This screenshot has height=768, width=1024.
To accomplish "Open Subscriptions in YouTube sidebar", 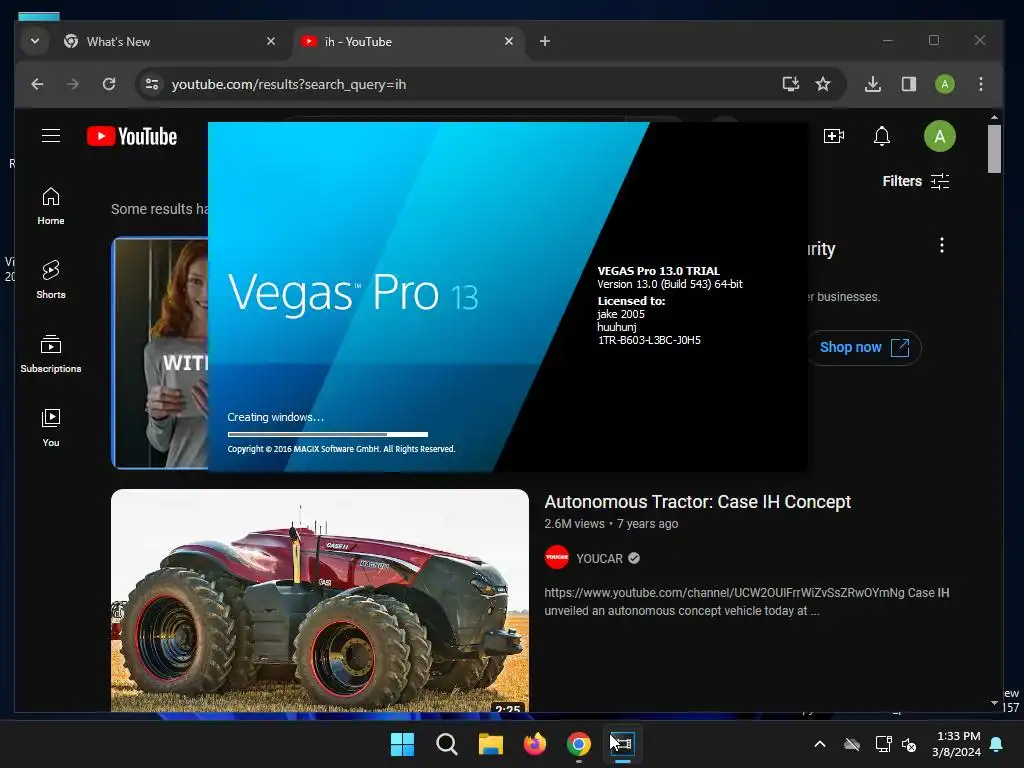I will (x=51, y=354).
